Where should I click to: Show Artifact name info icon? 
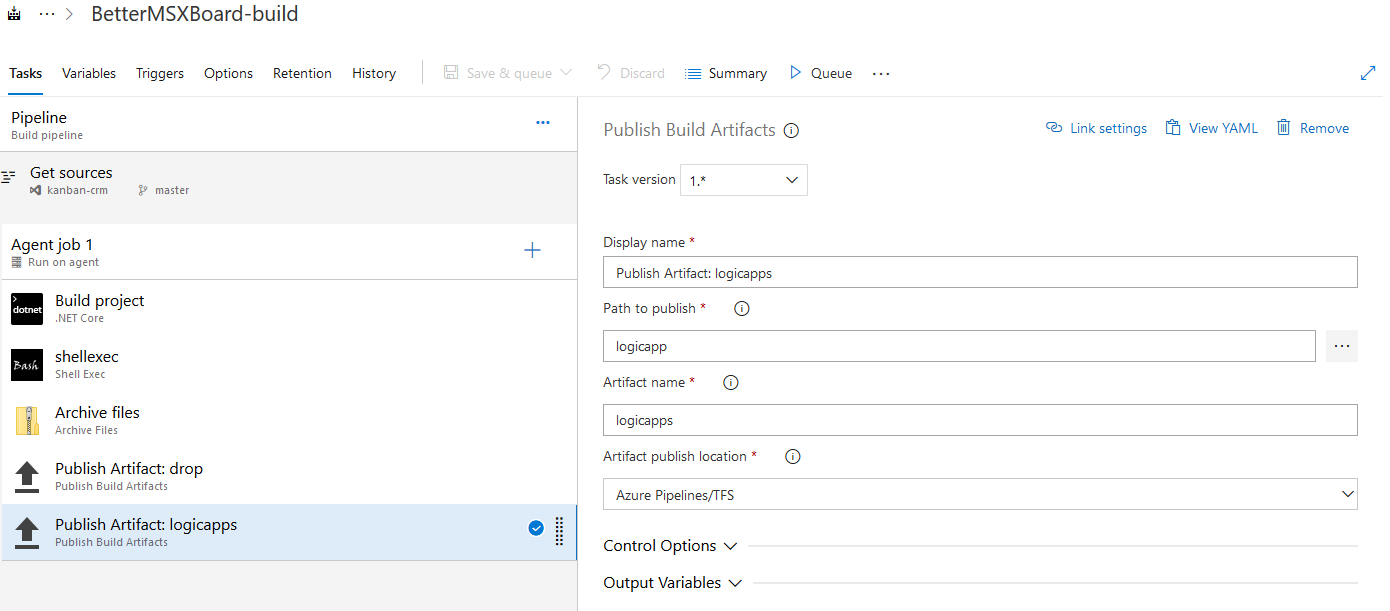tap(731, 383)
